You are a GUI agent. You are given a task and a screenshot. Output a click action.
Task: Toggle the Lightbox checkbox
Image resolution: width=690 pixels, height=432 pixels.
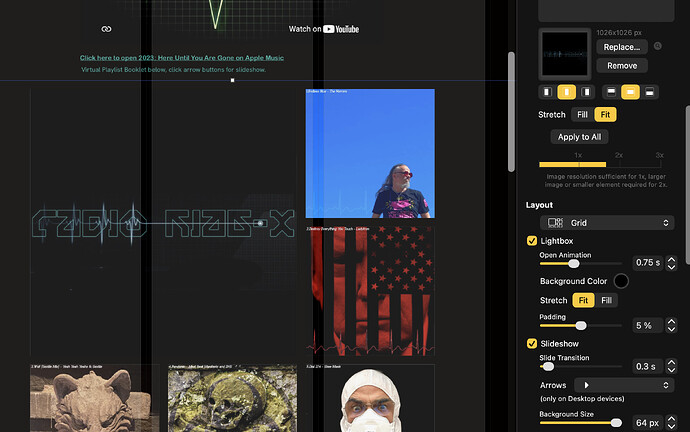pos(532,241)
